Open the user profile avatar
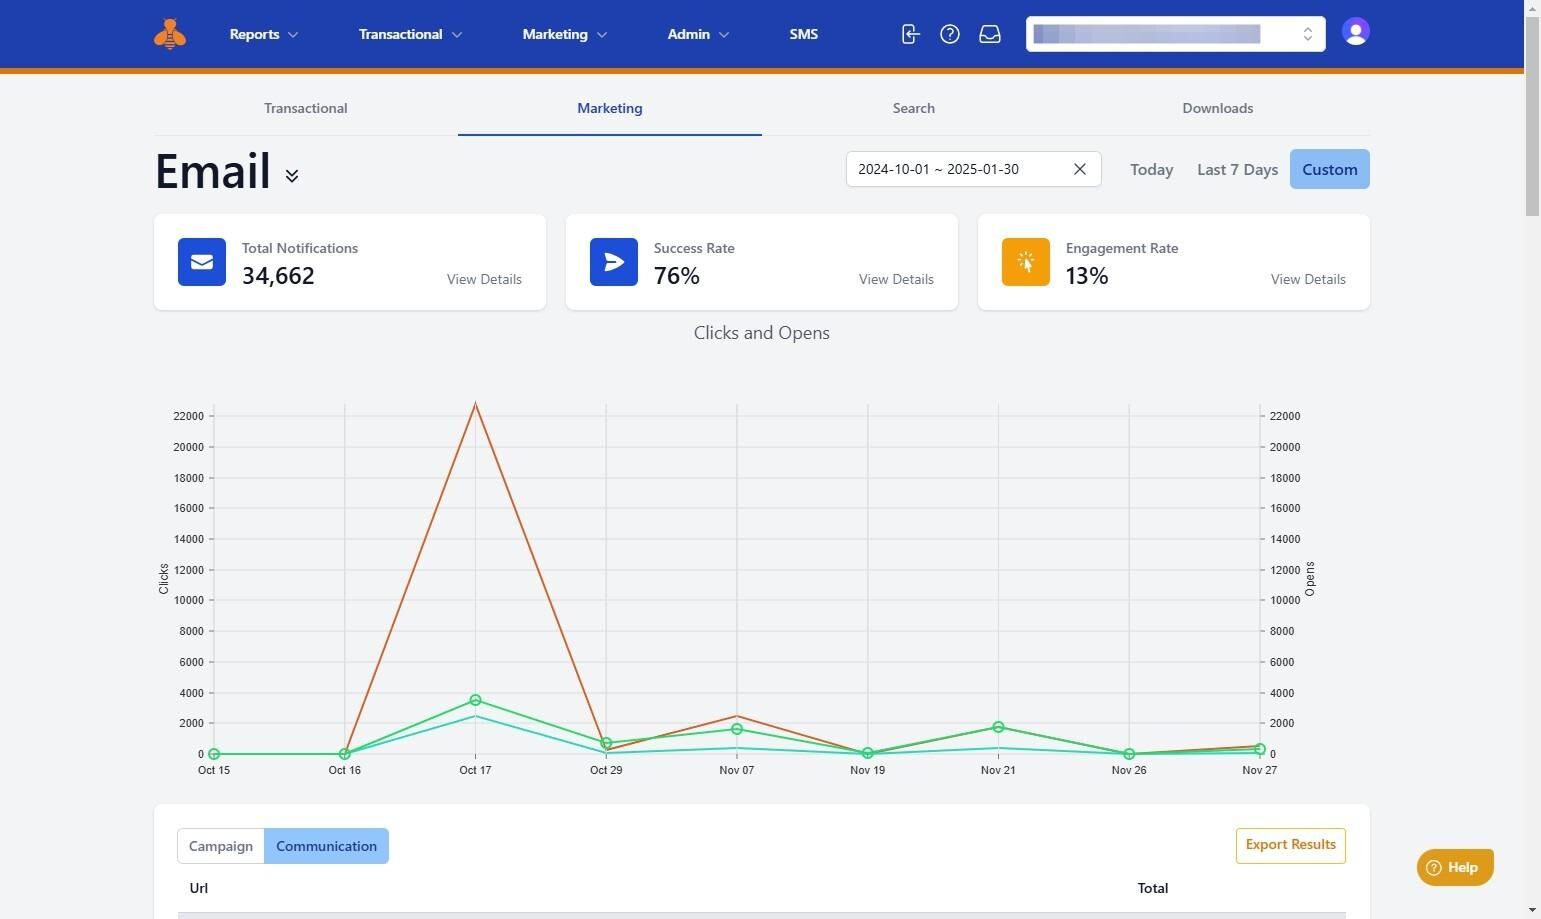 [1355, 32]
